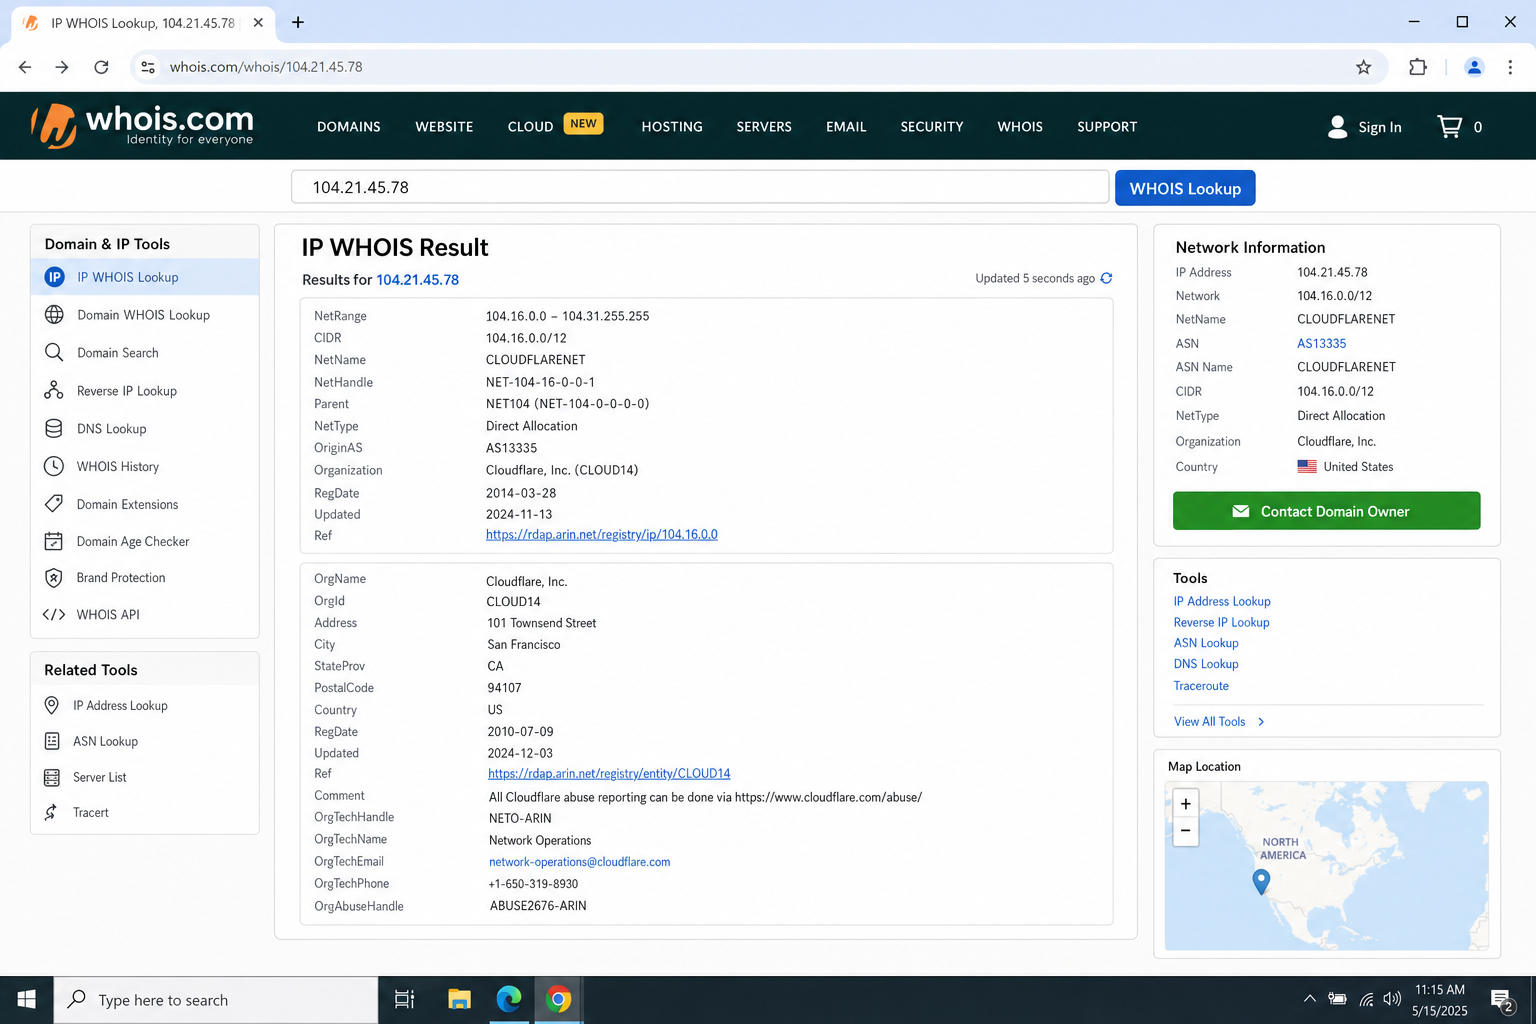This screenshot has height=1024, width=1536.
Task: Click the code brackets icon beside WHOIS API
Action: pyautogui.click(x=54, y=615)
